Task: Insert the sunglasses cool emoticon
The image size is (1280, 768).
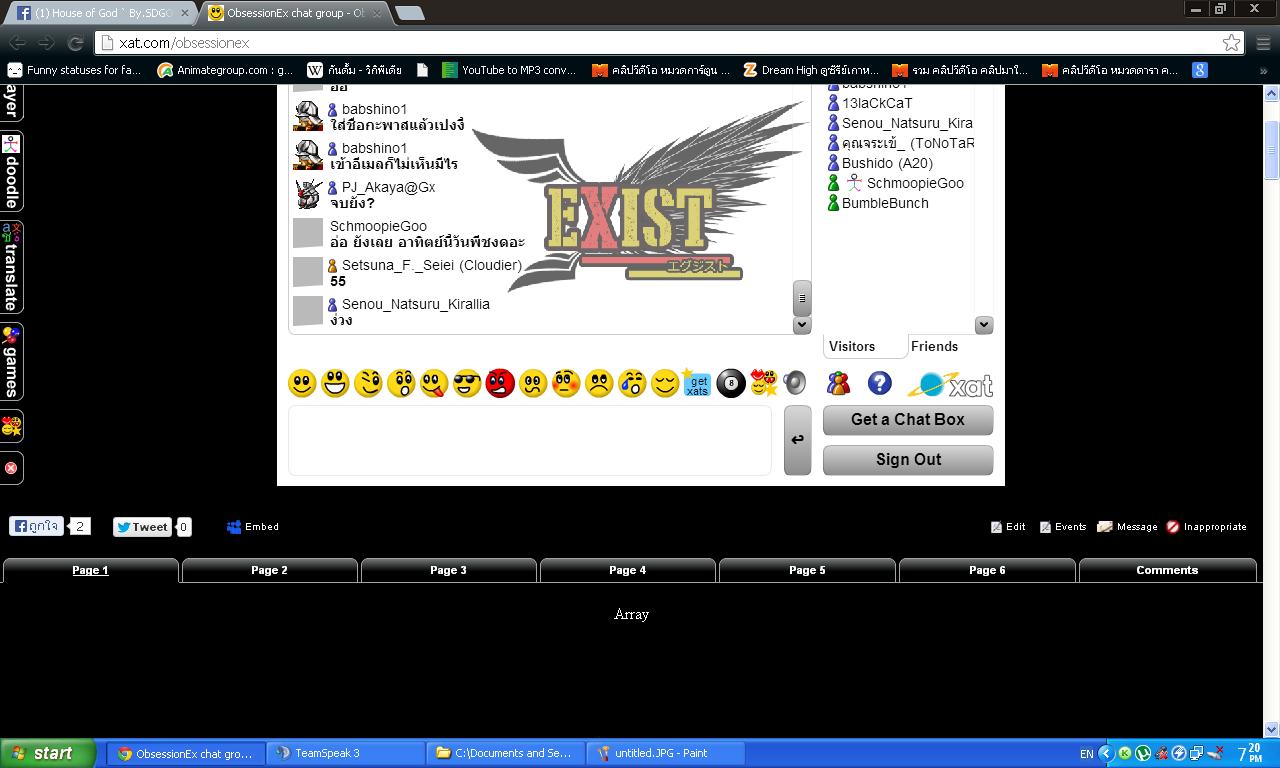Action: 467,383
